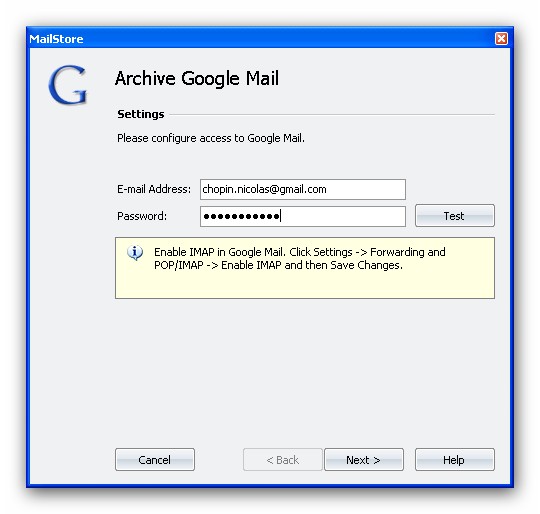The height and width of the screenshot is (514, 540).
Task: Click the info icon in the hint box
Action: point(135,253)
